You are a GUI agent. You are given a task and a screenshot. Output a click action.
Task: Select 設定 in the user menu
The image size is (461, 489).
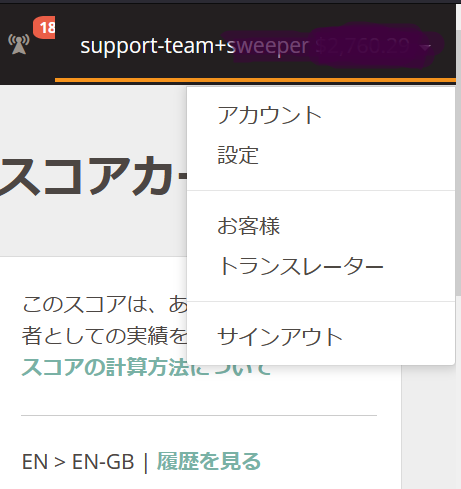pos(238,155)
